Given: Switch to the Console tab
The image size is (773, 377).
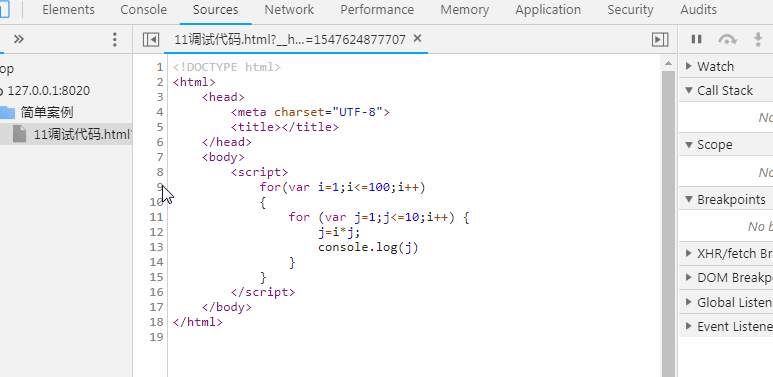Looking at the screenshot, I should tap(143, 10).
